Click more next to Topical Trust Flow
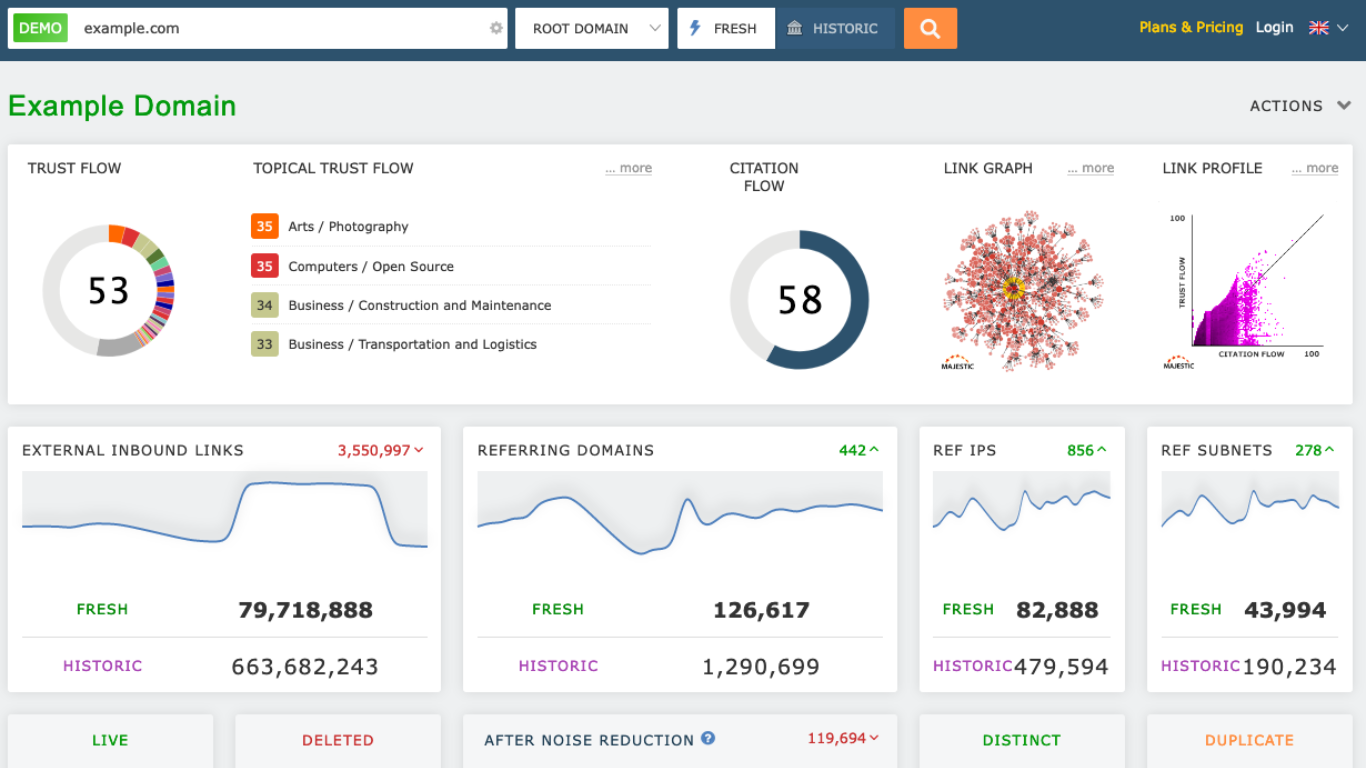Viewport: 1366px width, 768px height. [x=628, y=168]
